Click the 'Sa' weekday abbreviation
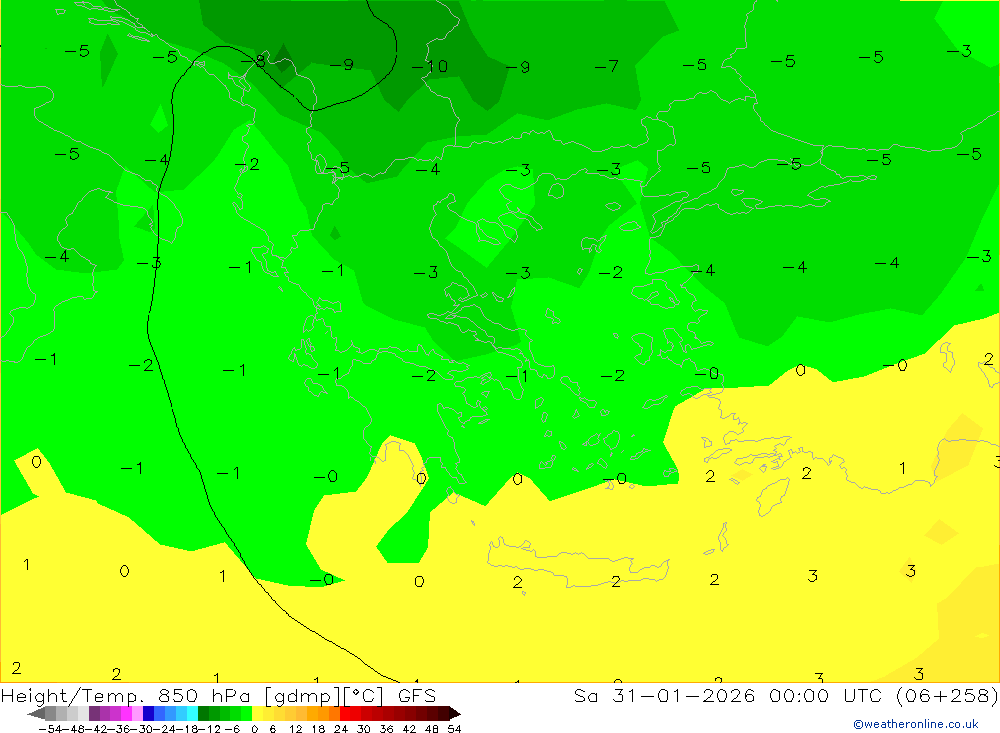Viewport: 1000px width, 733px height. (x=585, y=695)
